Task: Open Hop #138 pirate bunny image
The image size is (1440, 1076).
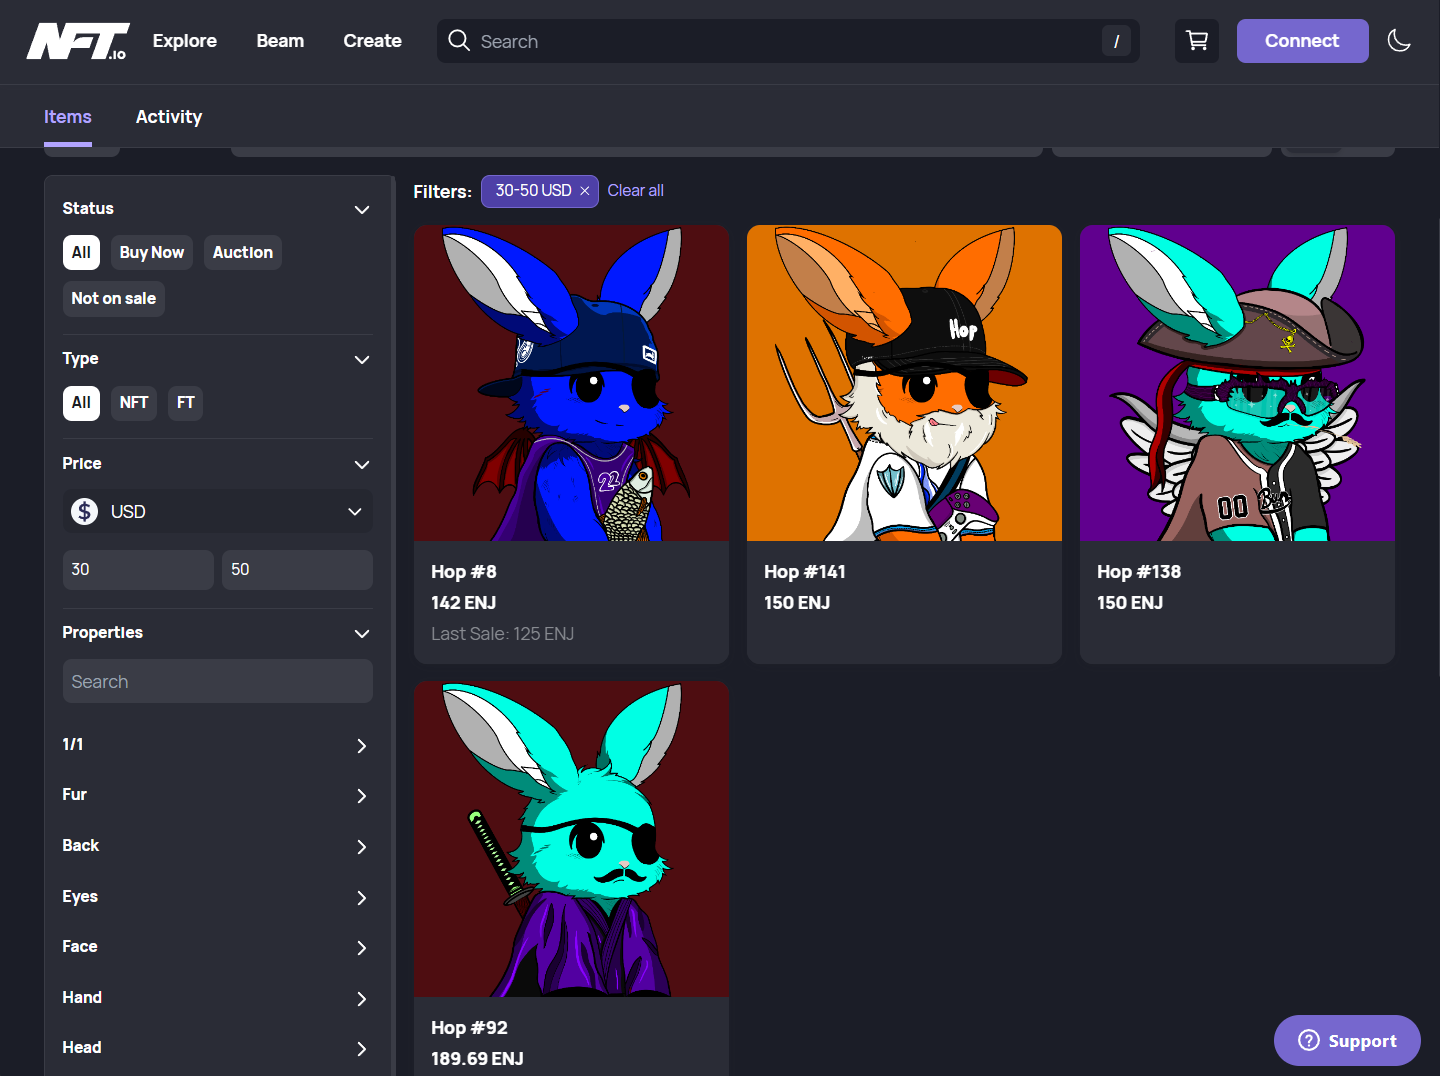Action: [1237, 383]
